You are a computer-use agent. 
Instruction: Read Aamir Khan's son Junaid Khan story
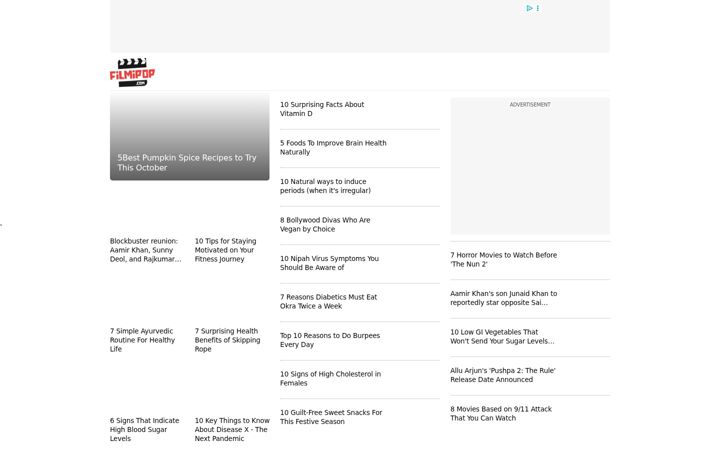pyautogui.click(x=503, y=298)
